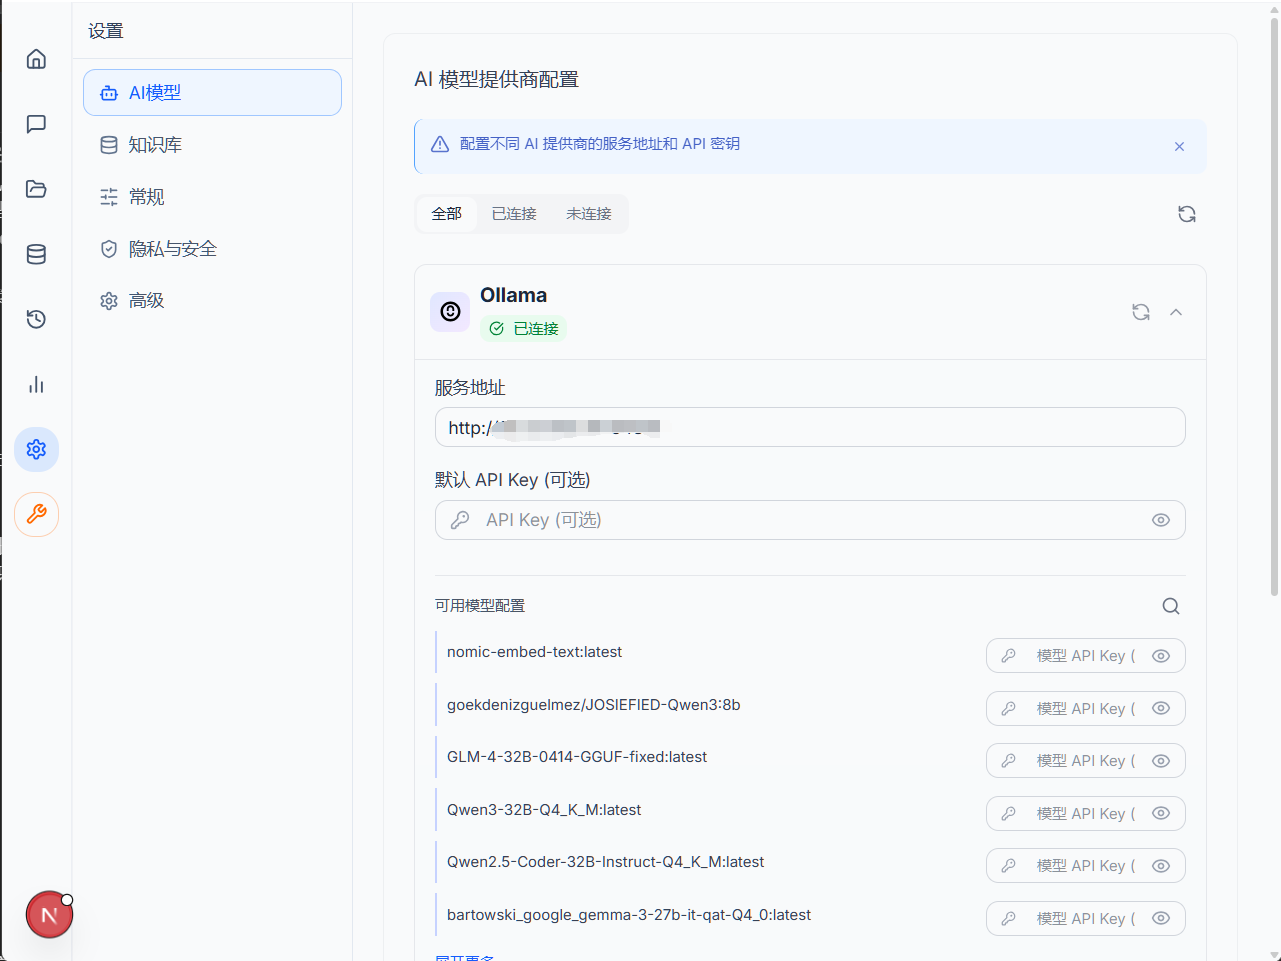Switch to the 未连接 filter tab
Viewport: 1281px width, 961px height.
point(589,214)
